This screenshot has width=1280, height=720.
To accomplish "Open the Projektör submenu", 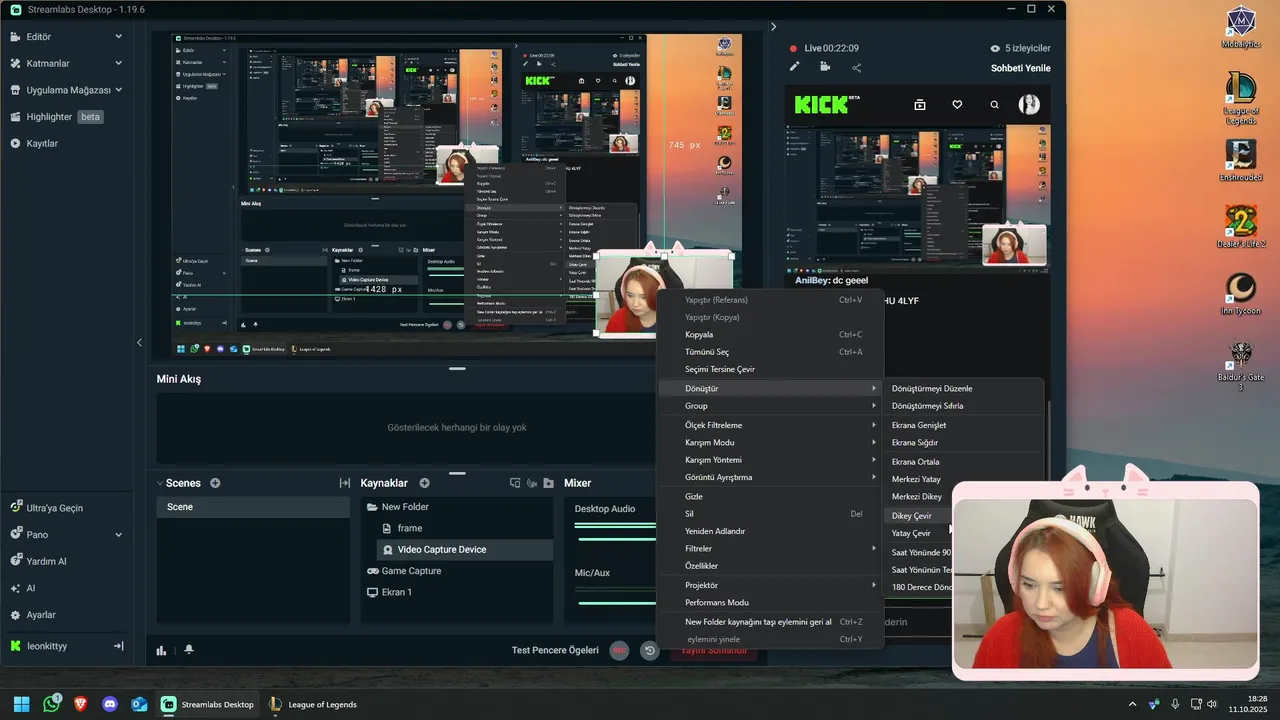I will pyautogui.click(x=770, y=585).
